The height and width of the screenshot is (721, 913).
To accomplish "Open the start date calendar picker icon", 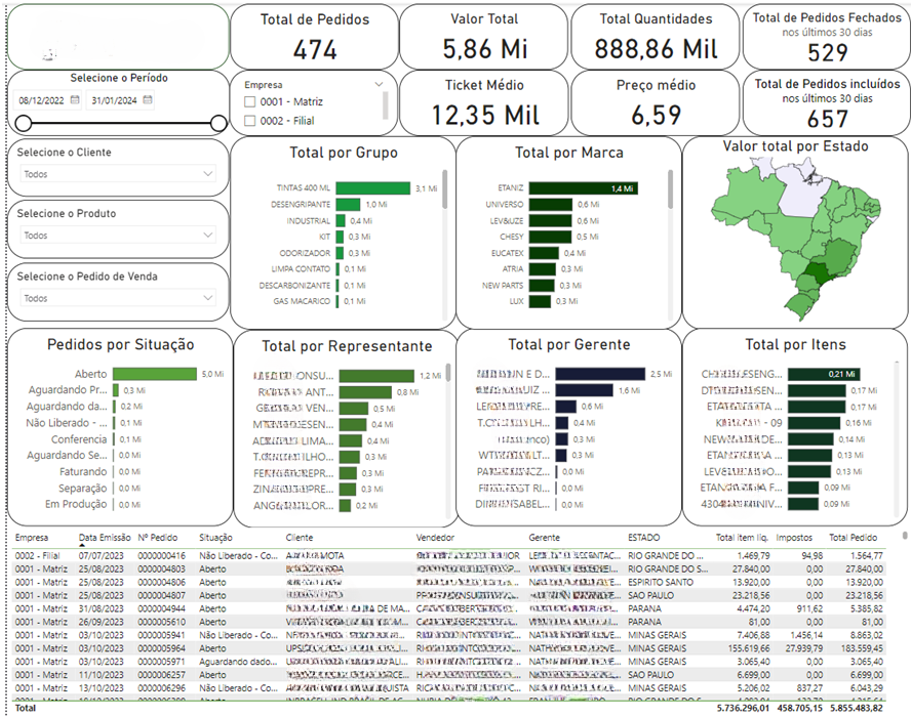I will [75, 100].
